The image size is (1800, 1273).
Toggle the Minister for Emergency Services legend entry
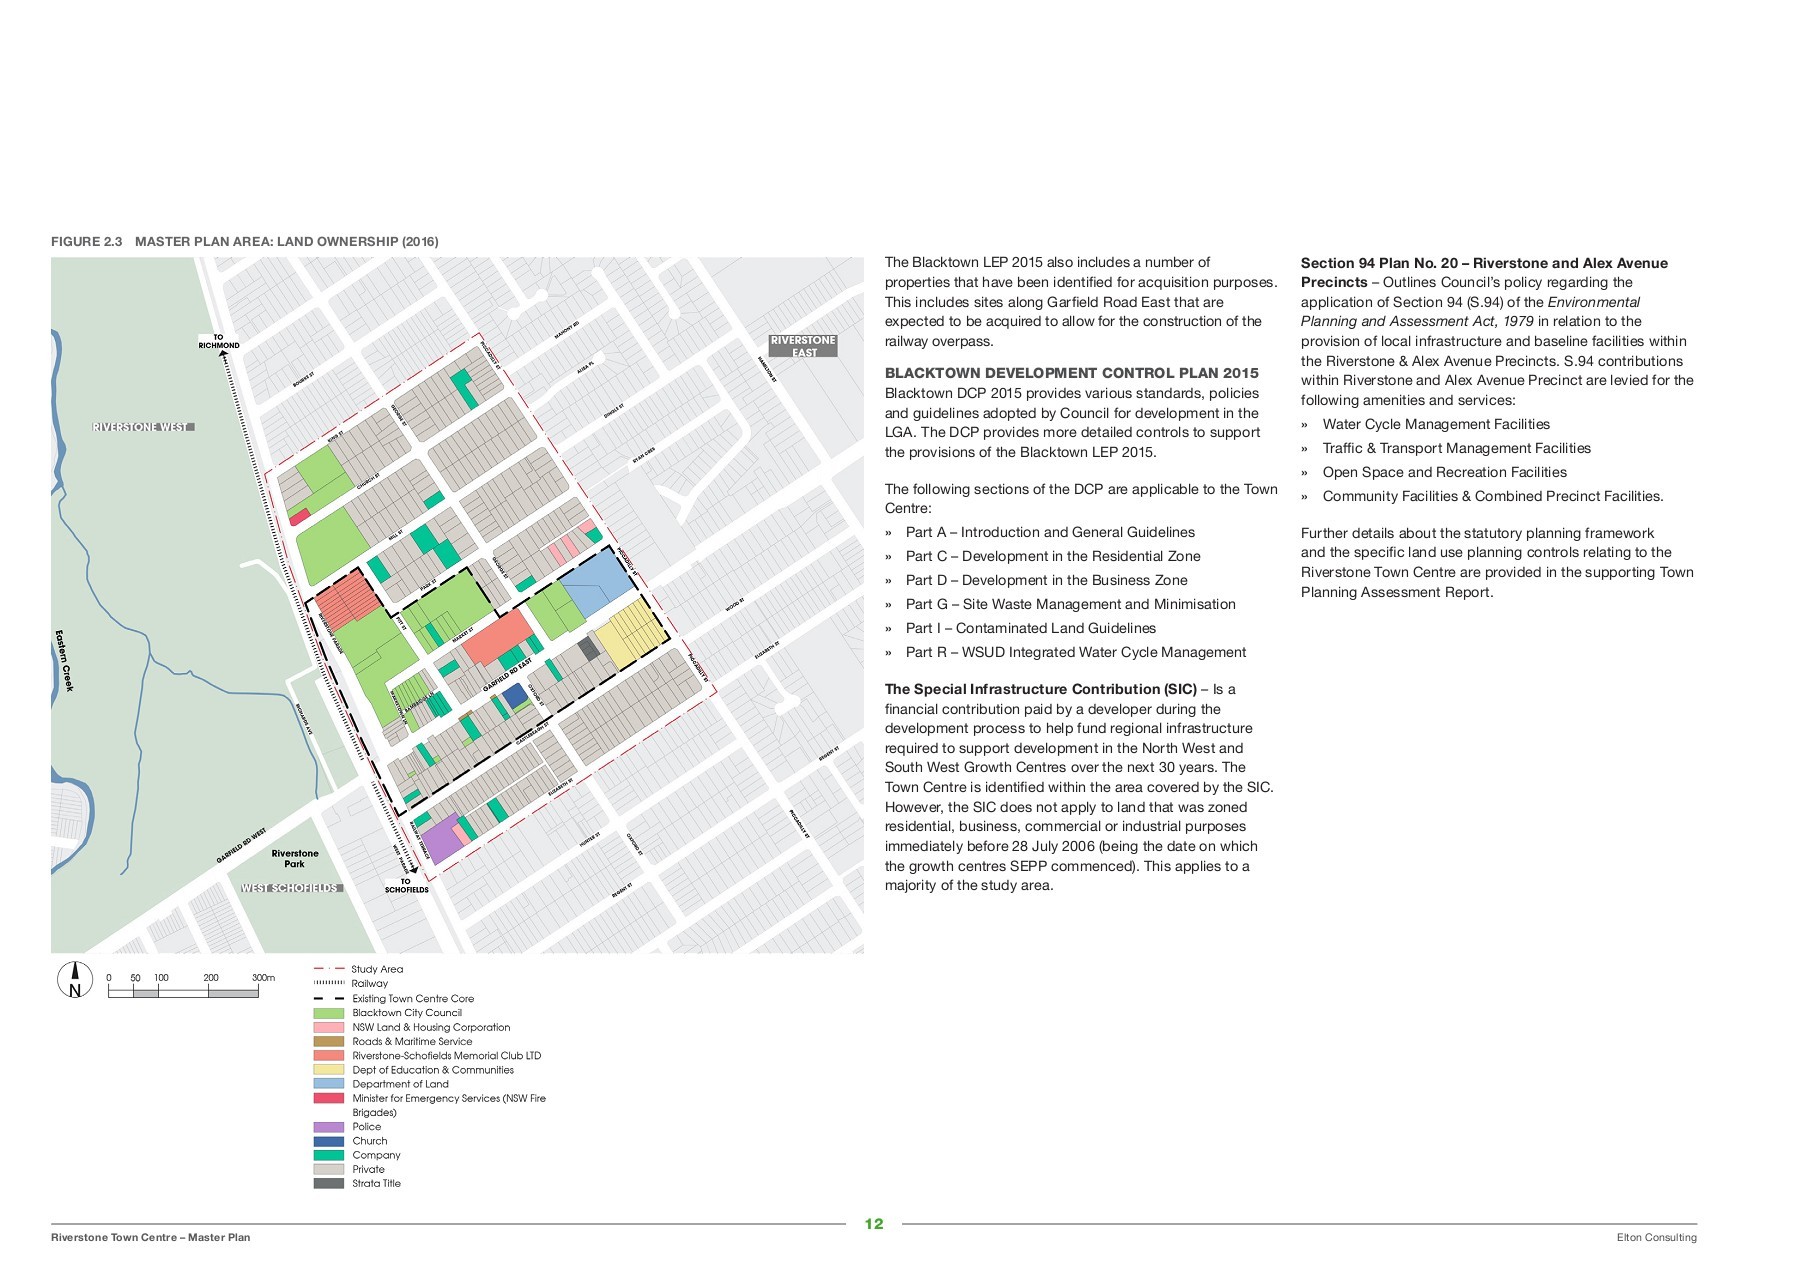point(330,1097)
